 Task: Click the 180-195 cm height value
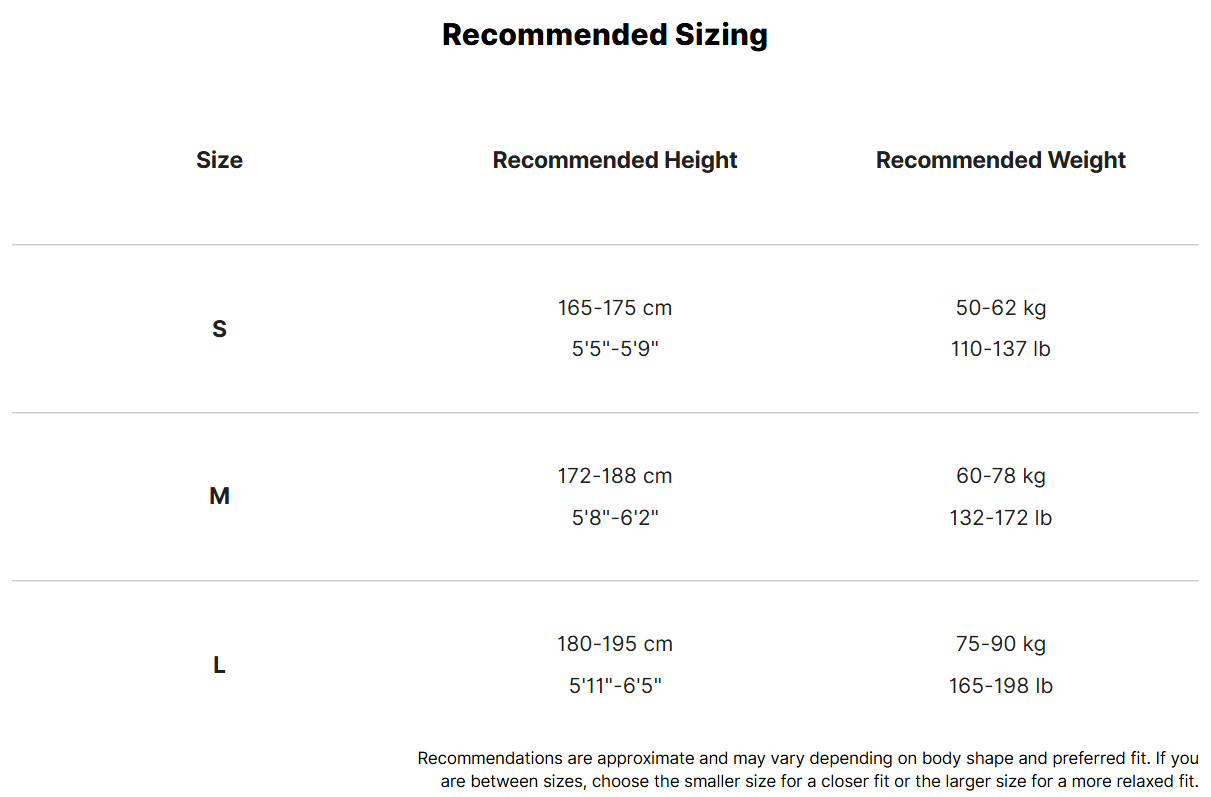(615, 644)
